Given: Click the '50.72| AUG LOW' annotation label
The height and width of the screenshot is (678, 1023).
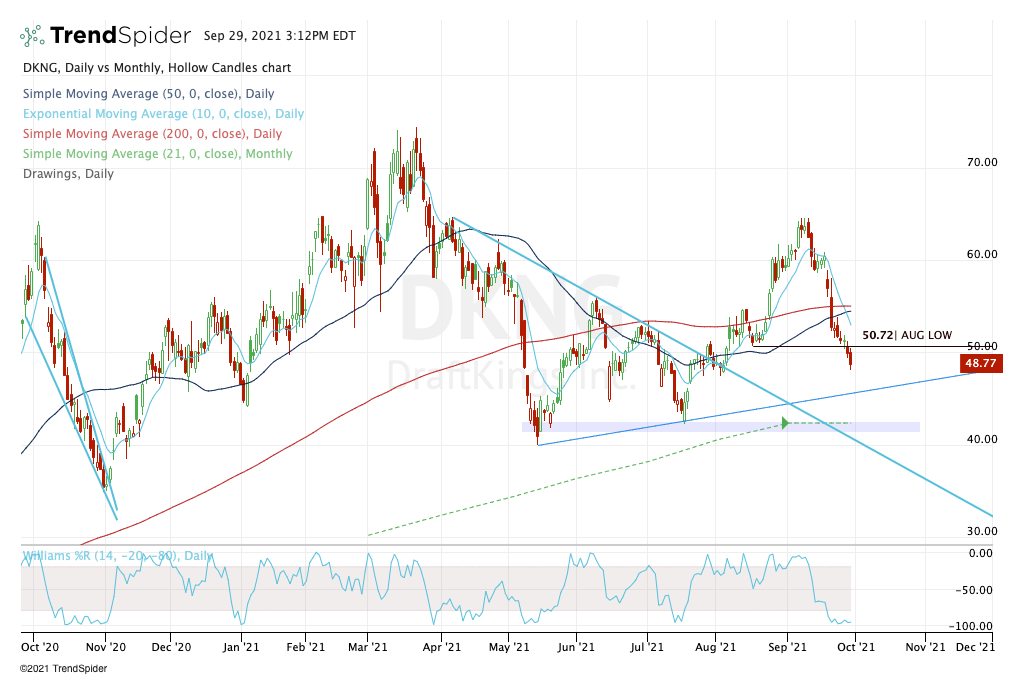Looking at the screenshot, I should [x=907, y=335].
